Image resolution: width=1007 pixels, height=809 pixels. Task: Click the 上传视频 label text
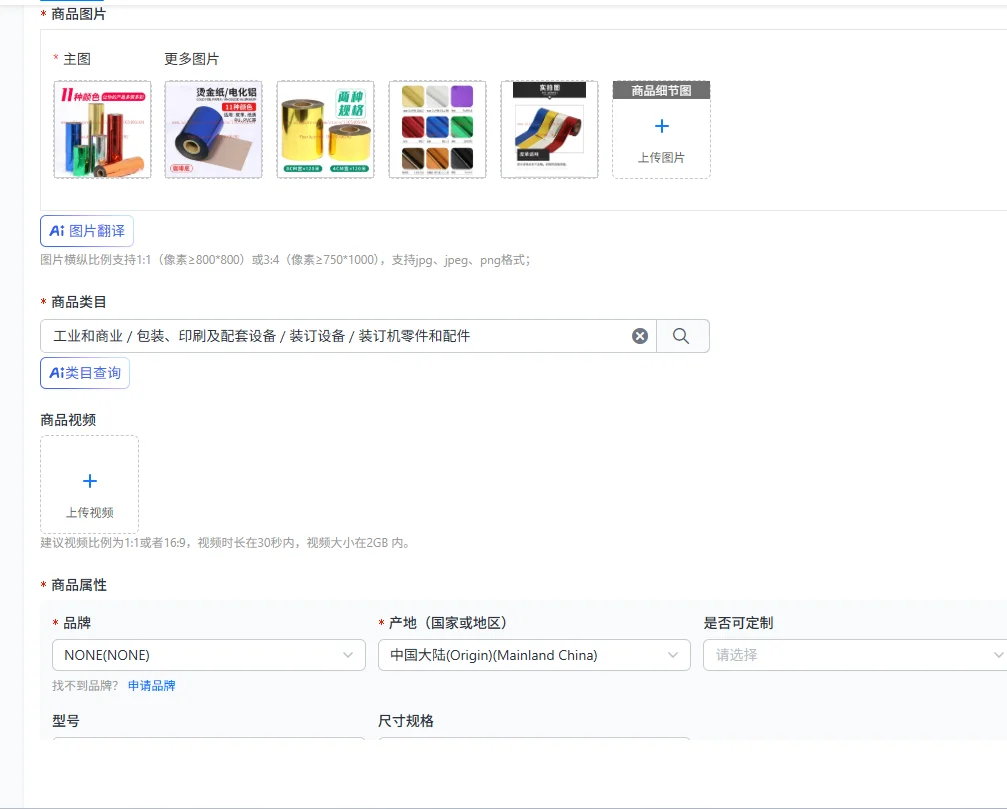point(90,512)
